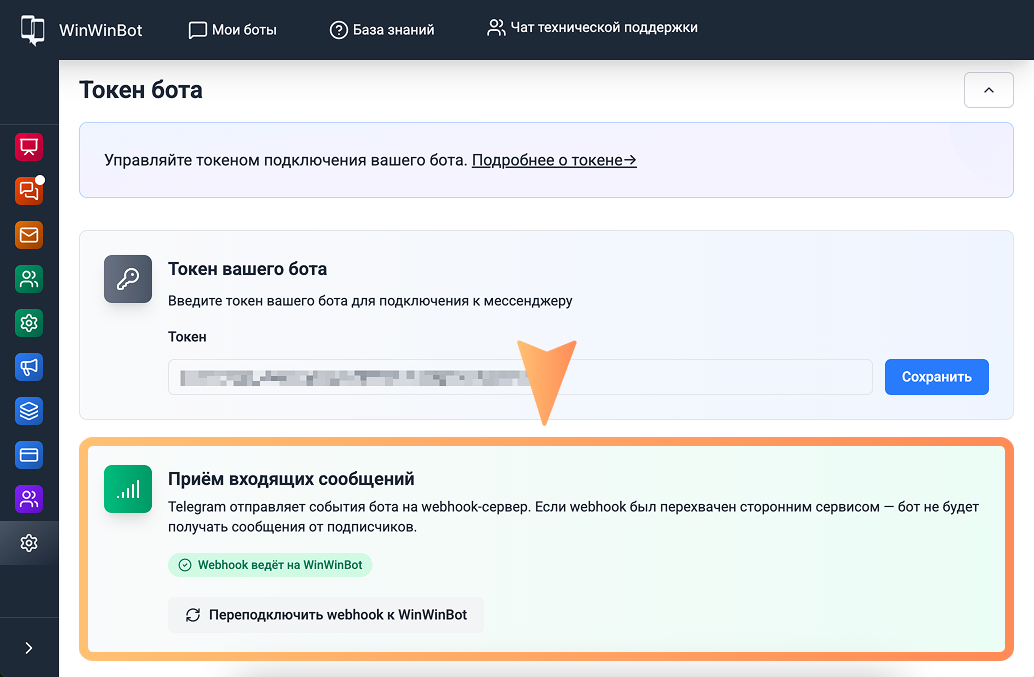Viewport: 1034px width, 677px height.
Task: Click WinWinBot brand name
Action: (x=101, y=30)
